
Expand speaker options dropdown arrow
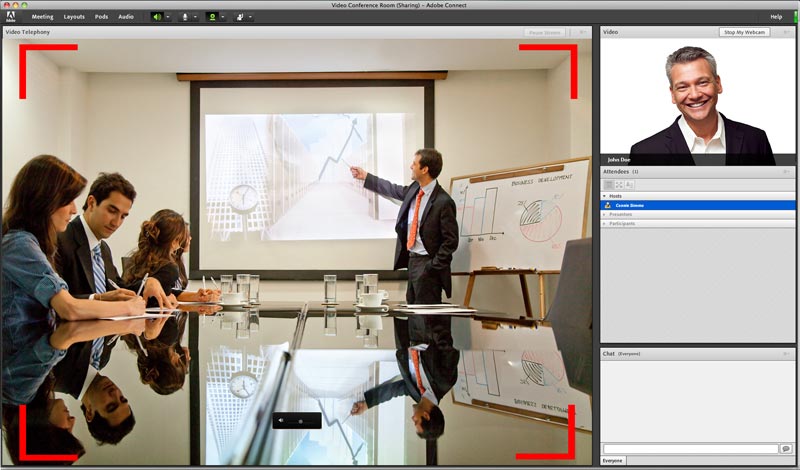(168, 17)
